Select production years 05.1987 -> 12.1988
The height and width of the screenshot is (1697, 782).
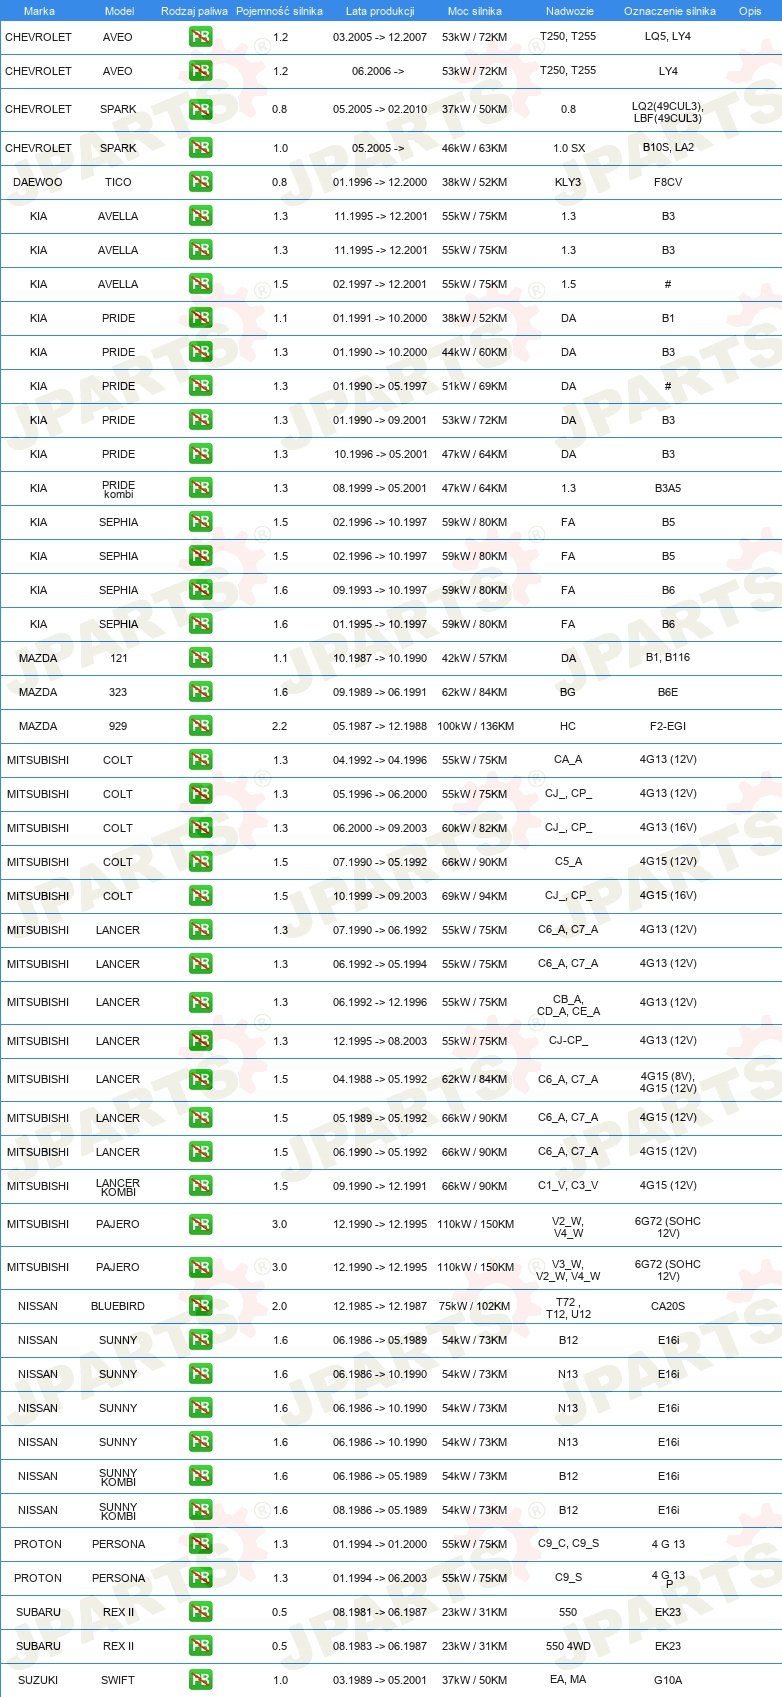click(x=380, y=726)
